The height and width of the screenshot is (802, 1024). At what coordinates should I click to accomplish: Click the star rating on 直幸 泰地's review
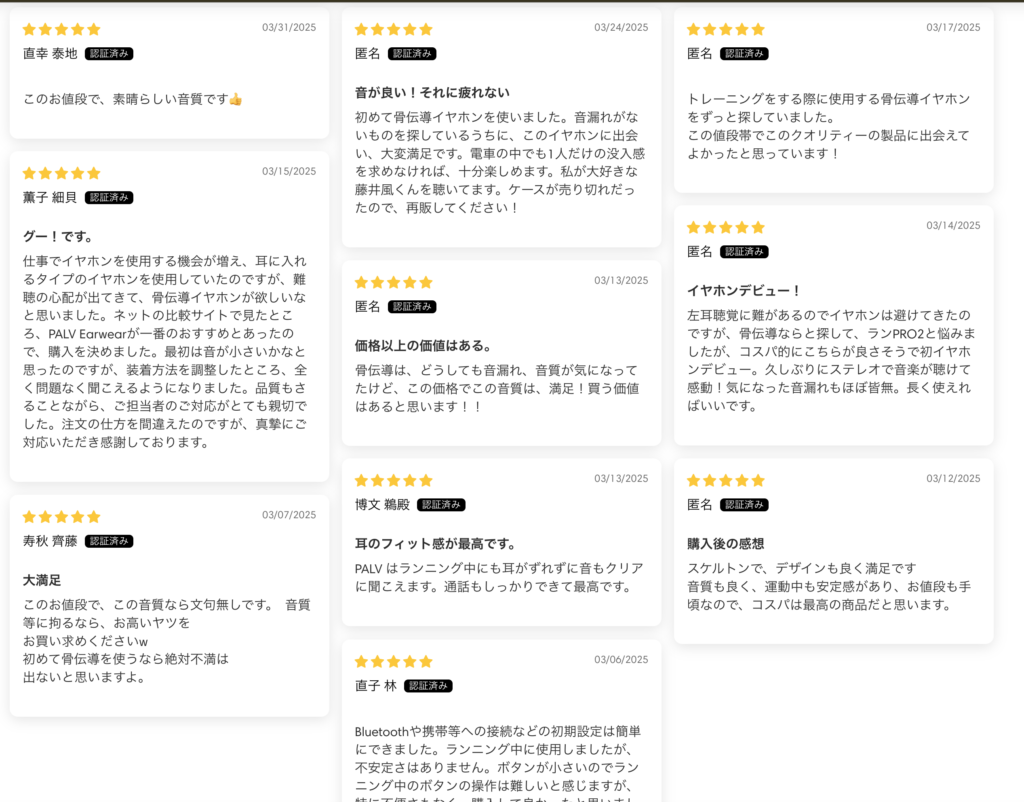[x=61, y=29]
